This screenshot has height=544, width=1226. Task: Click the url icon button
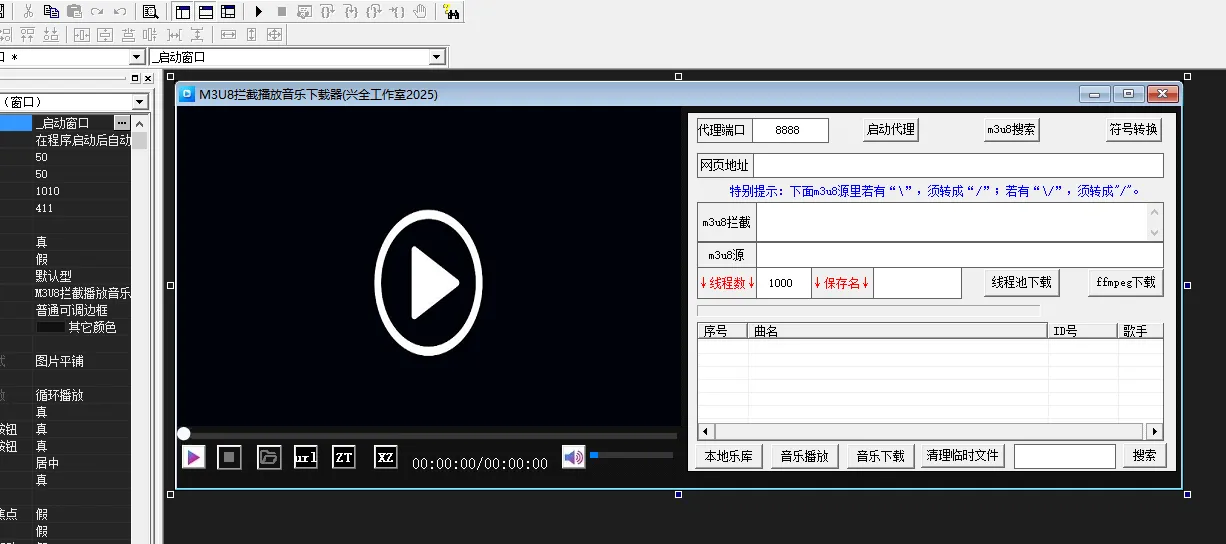[306, 457]
